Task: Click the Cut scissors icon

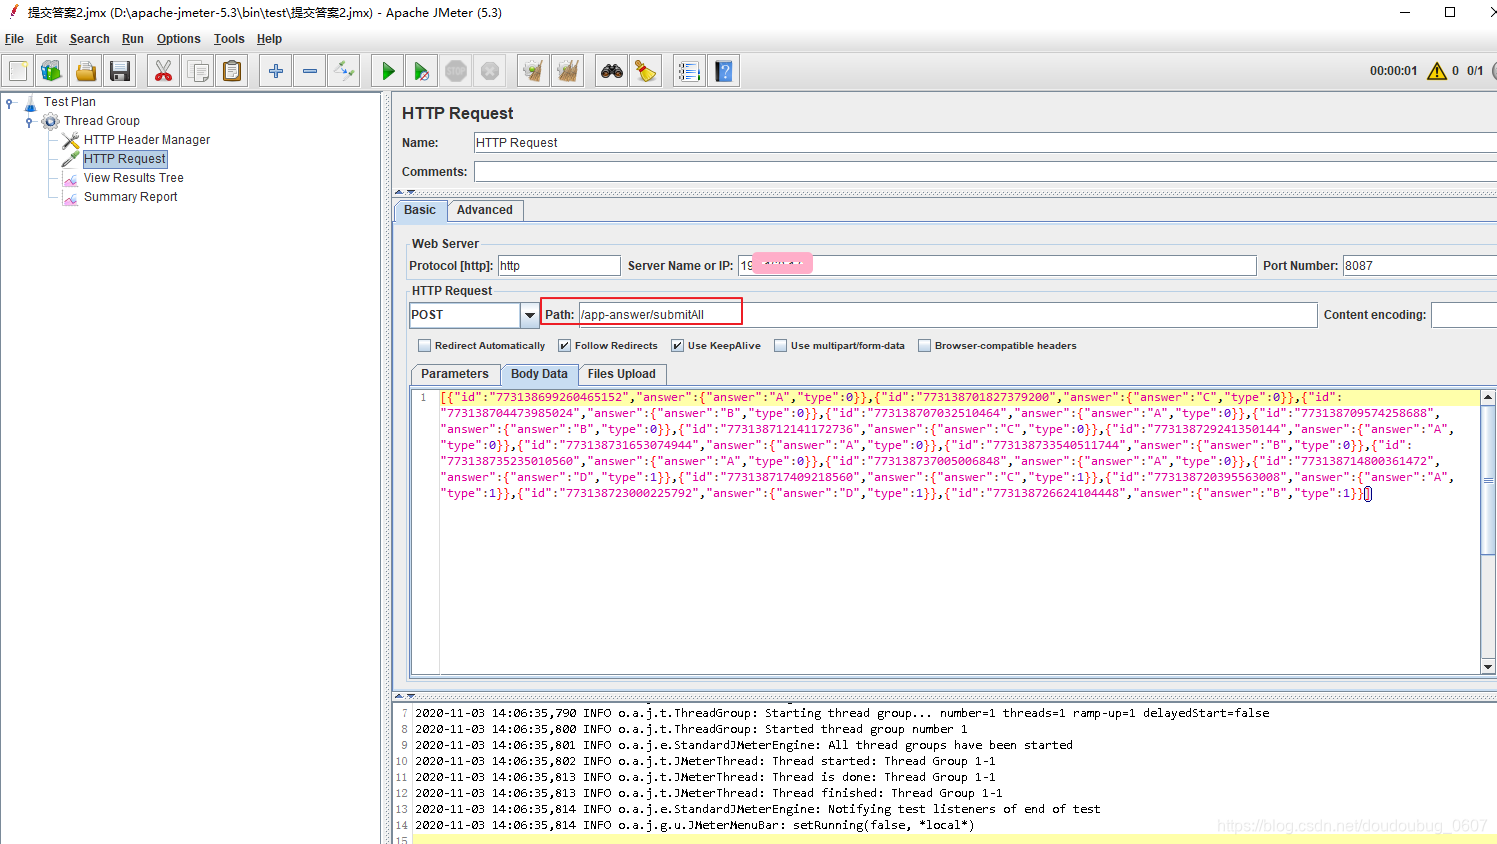Action: coord(163,71)
